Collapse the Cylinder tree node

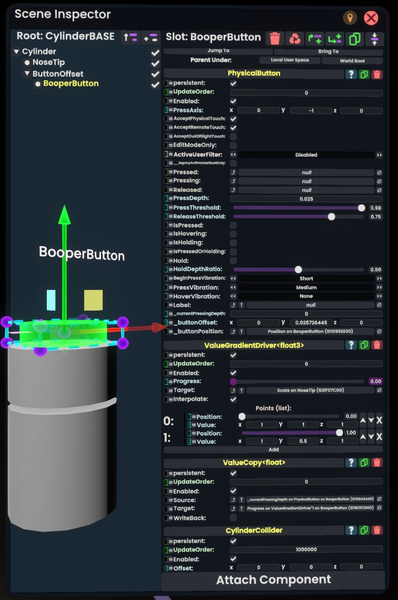pos(16,51)
